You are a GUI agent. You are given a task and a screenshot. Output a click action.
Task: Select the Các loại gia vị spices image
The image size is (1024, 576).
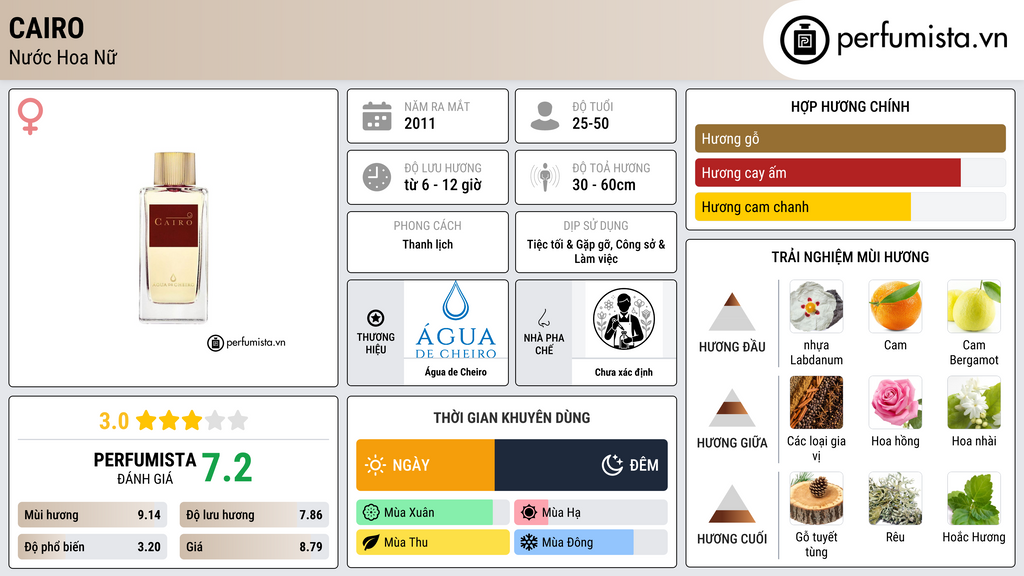816,402
